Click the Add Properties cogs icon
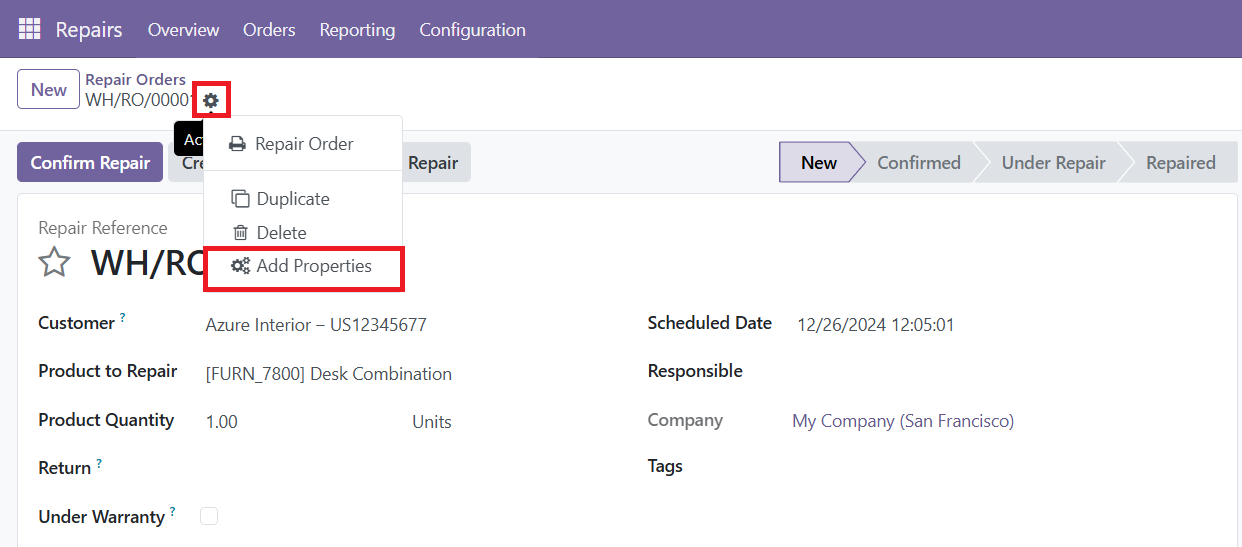1242x547 pixels. coord(240,266)
